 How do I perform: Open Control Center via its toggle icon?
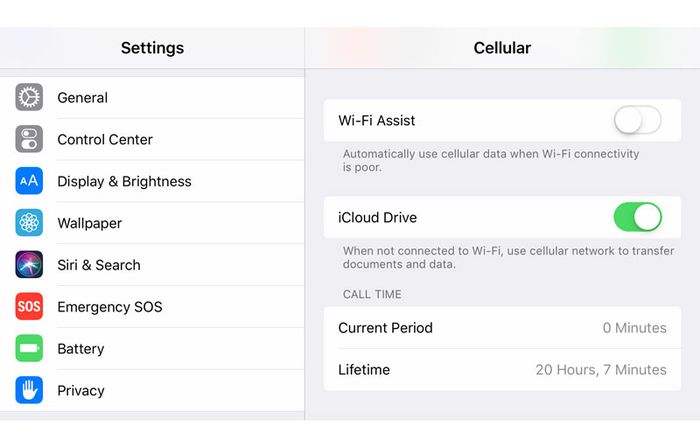pyautogui.click(x=29, y=139)
